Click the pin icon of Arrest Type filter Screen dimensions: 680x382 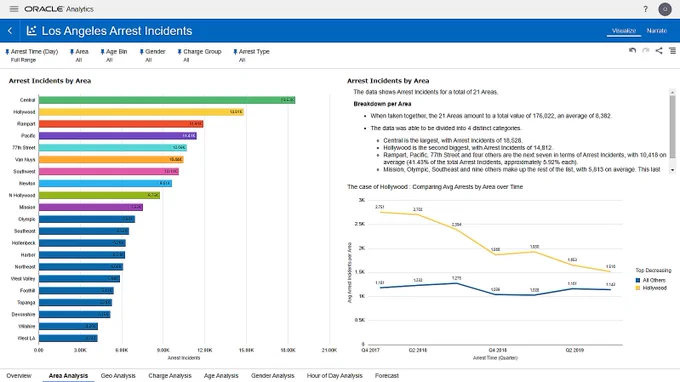[x=235, y=52]
